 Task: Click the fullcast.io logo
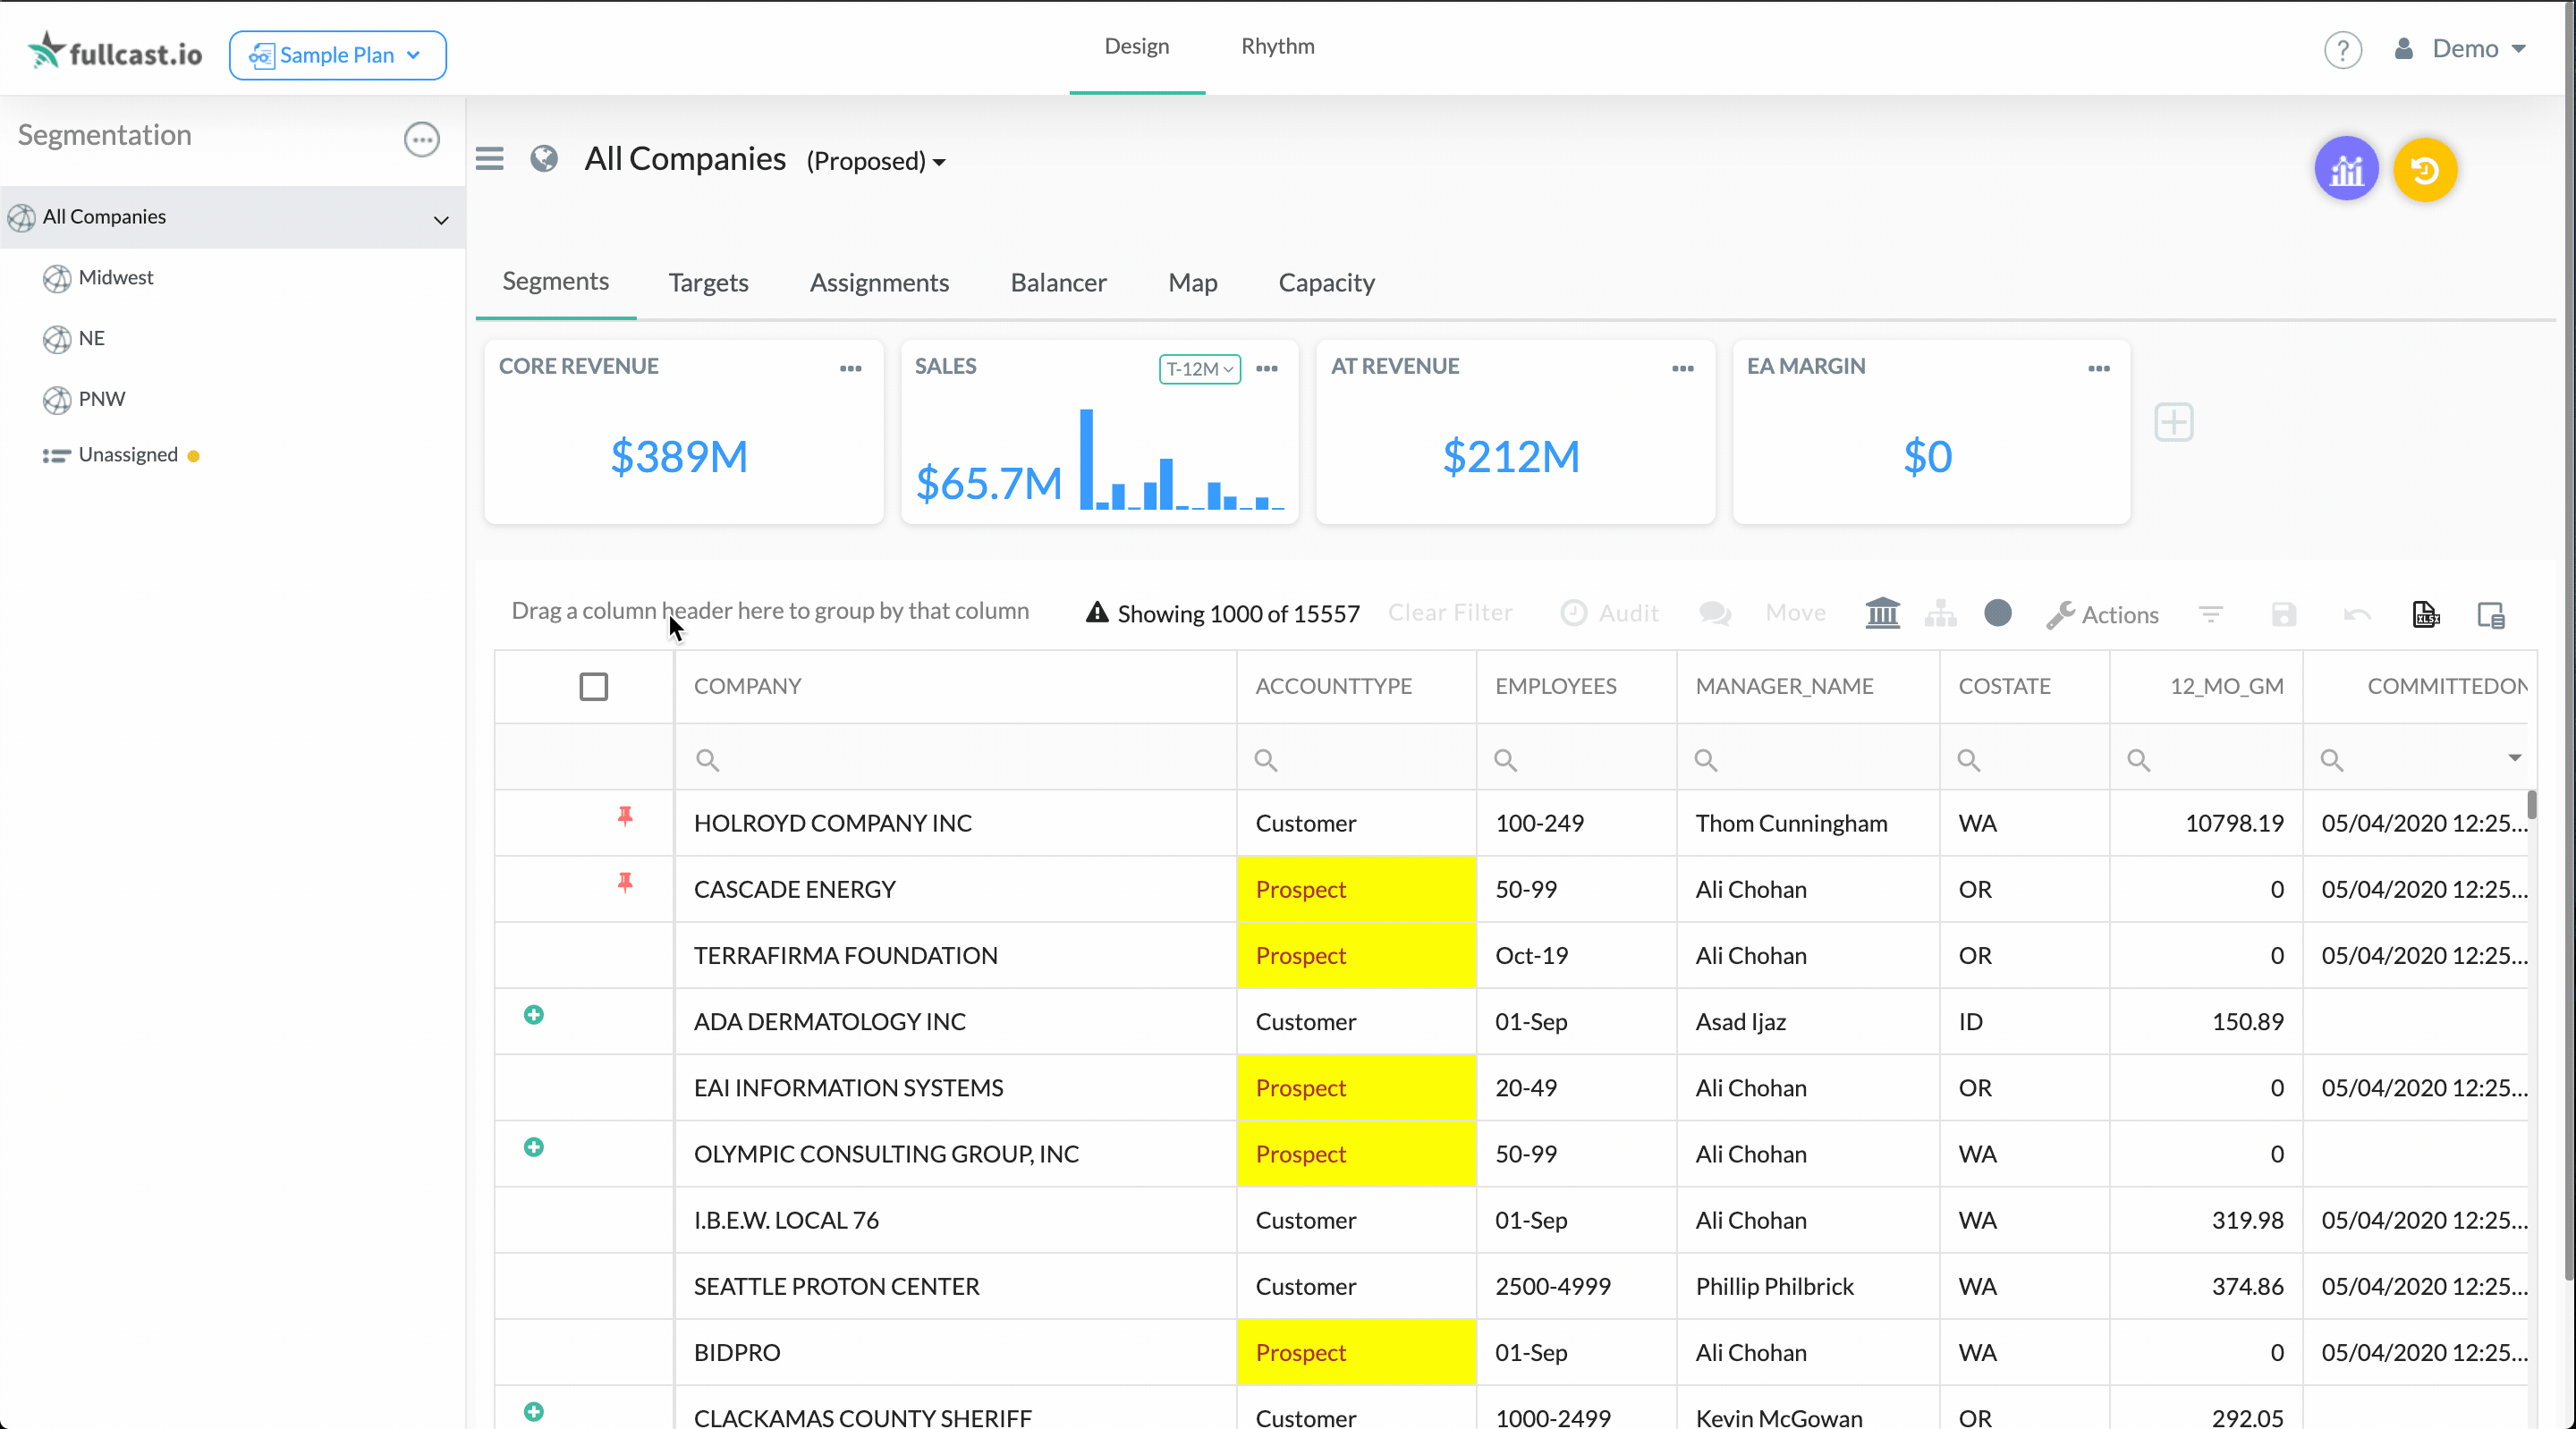click(115, 51)
